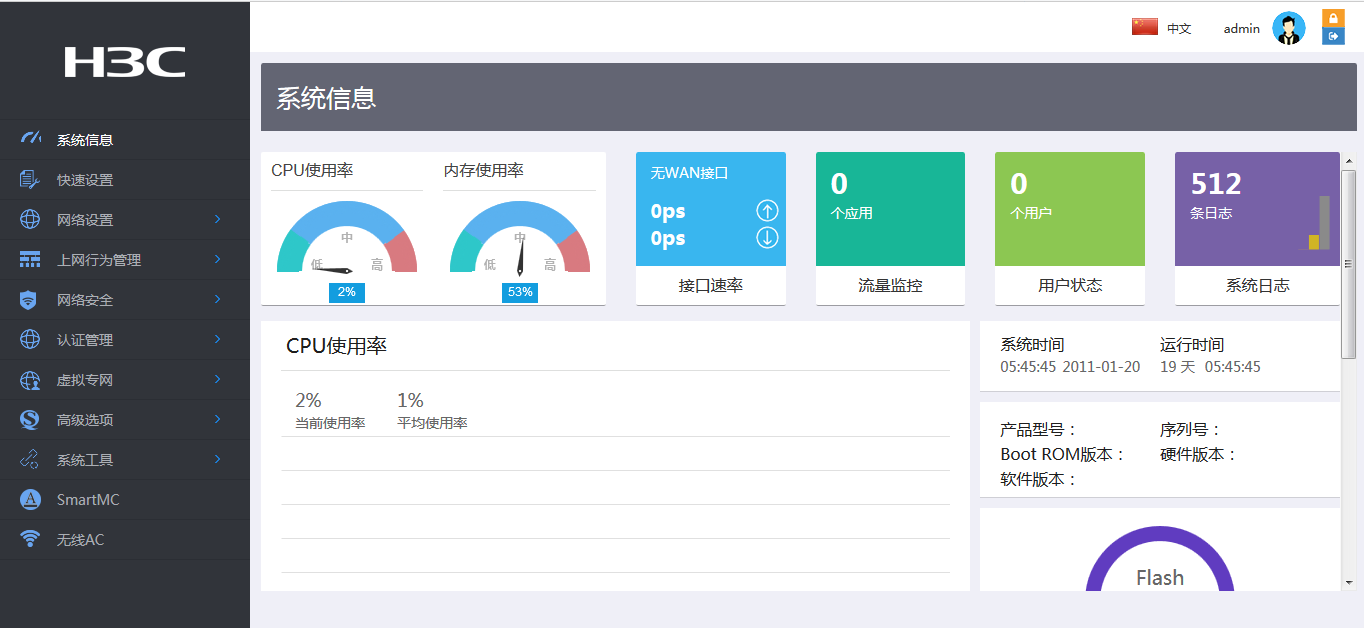Open the 流量监控 card label

pos(890,285)
